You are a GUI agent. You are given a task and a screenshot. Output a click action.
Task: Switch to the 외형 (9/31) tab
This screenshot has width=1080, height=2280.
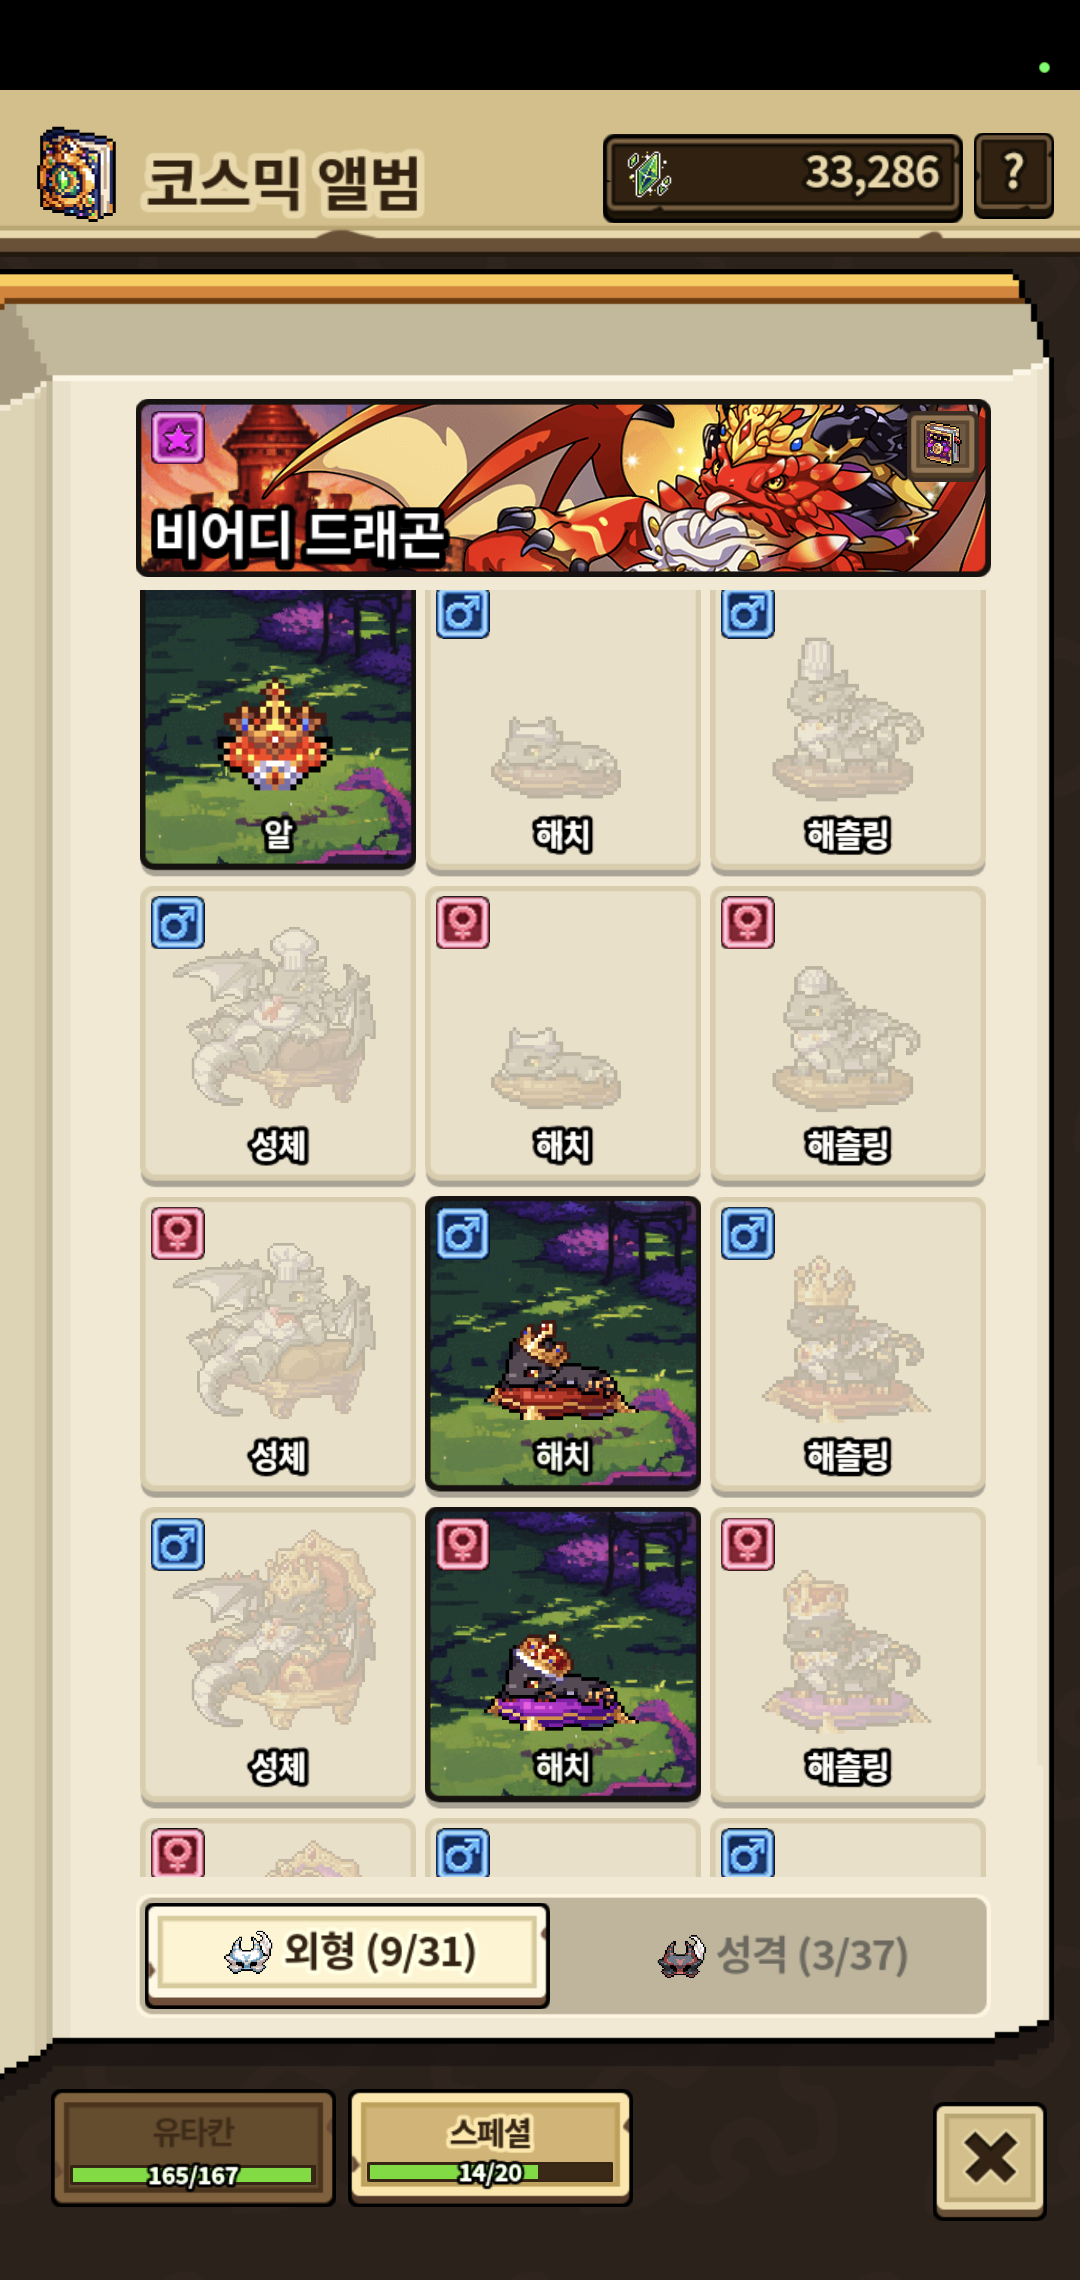point(347,1954)
